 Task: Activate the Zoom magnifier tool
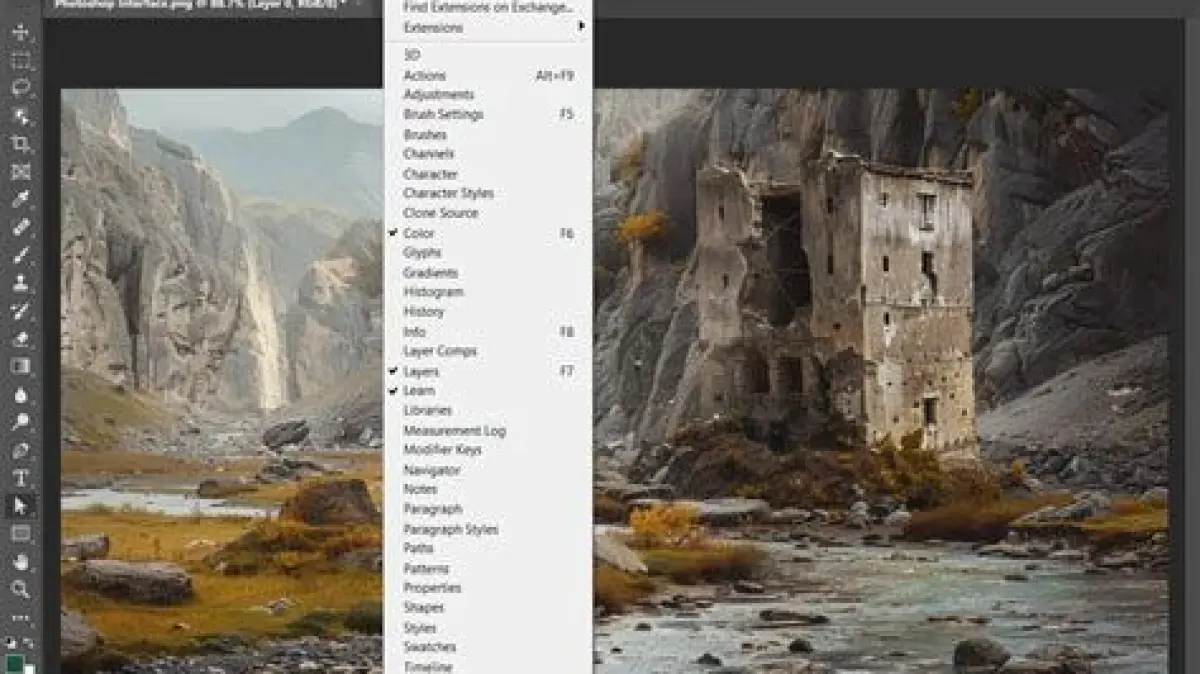click(20, 589)
